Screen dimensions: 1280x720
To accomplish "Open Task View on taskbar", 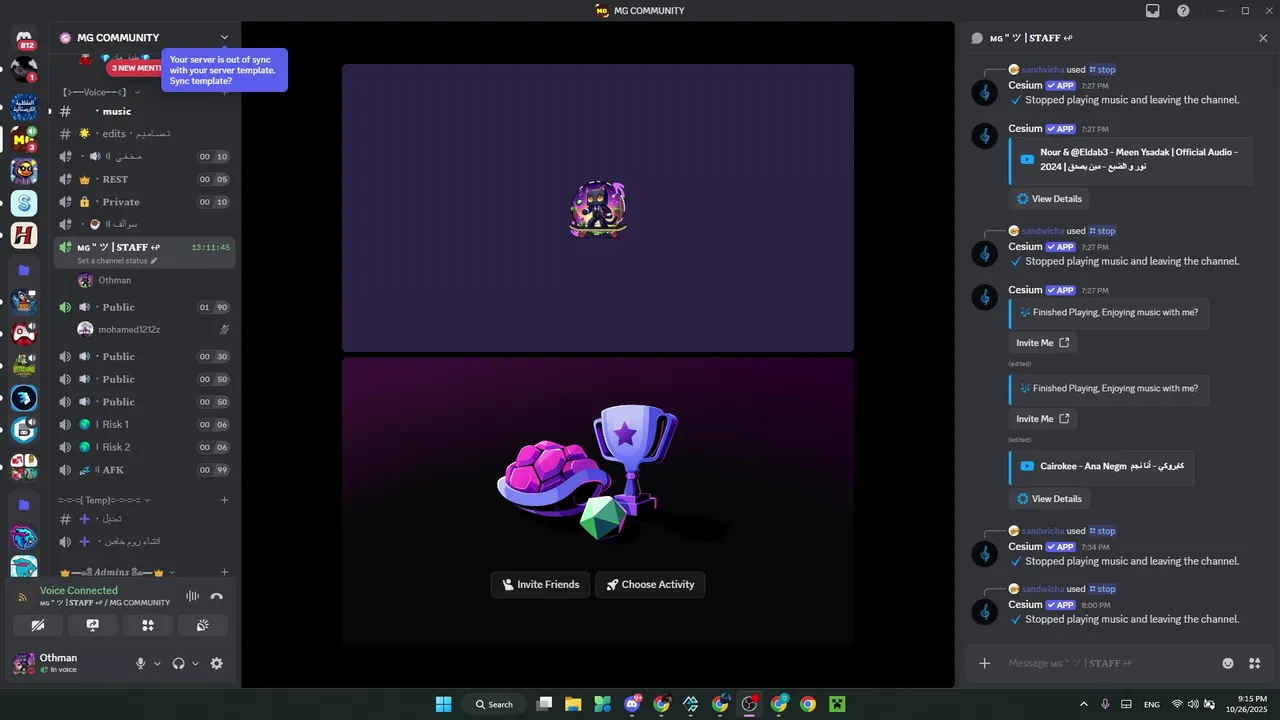I will pos(544,704).
